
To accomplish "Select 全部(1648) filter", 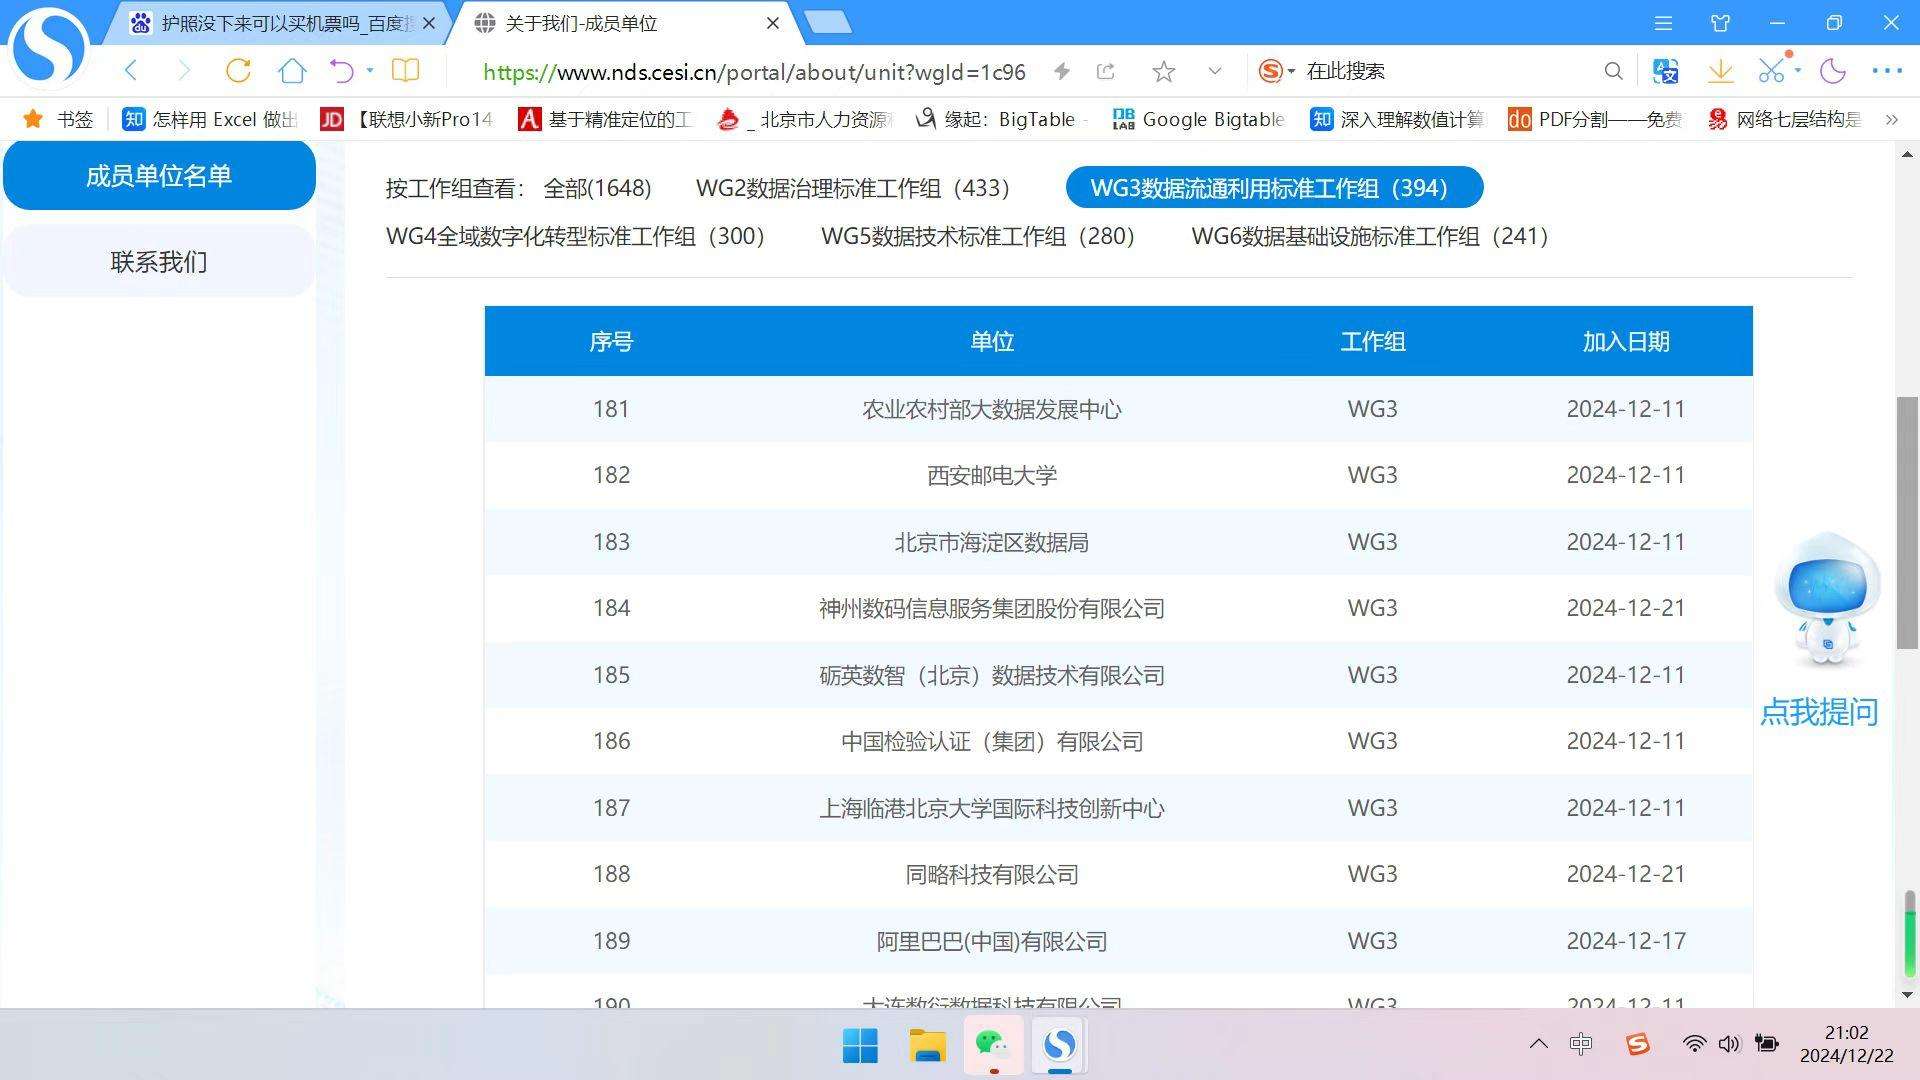I will (x=597, y=188).
